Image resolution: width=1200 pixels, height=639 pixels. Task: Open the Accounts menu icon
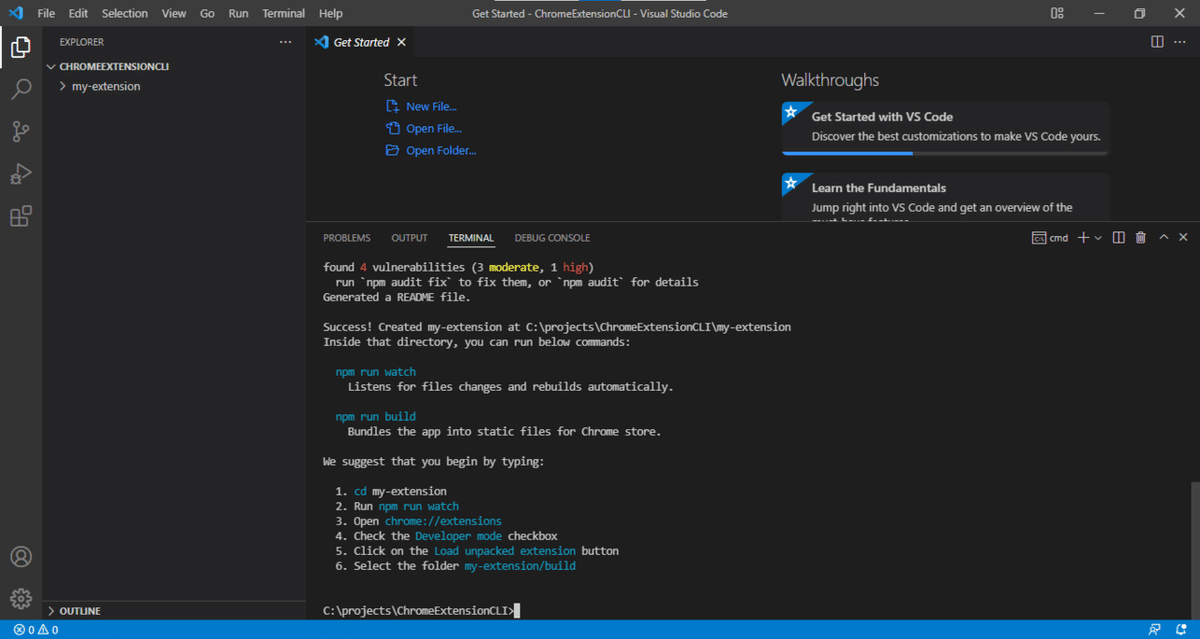[x=20, y=556]
